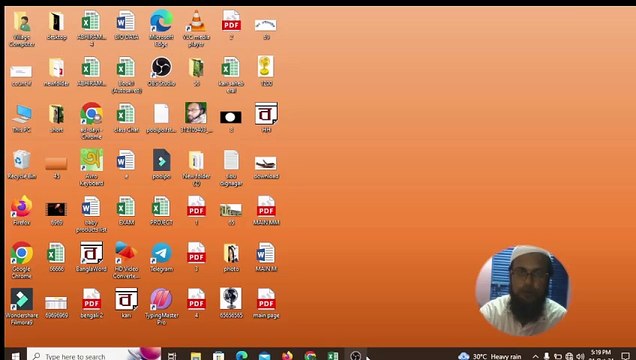
Task: Select the Firefox desktop shortcut
Action: (x=22, y=210)
